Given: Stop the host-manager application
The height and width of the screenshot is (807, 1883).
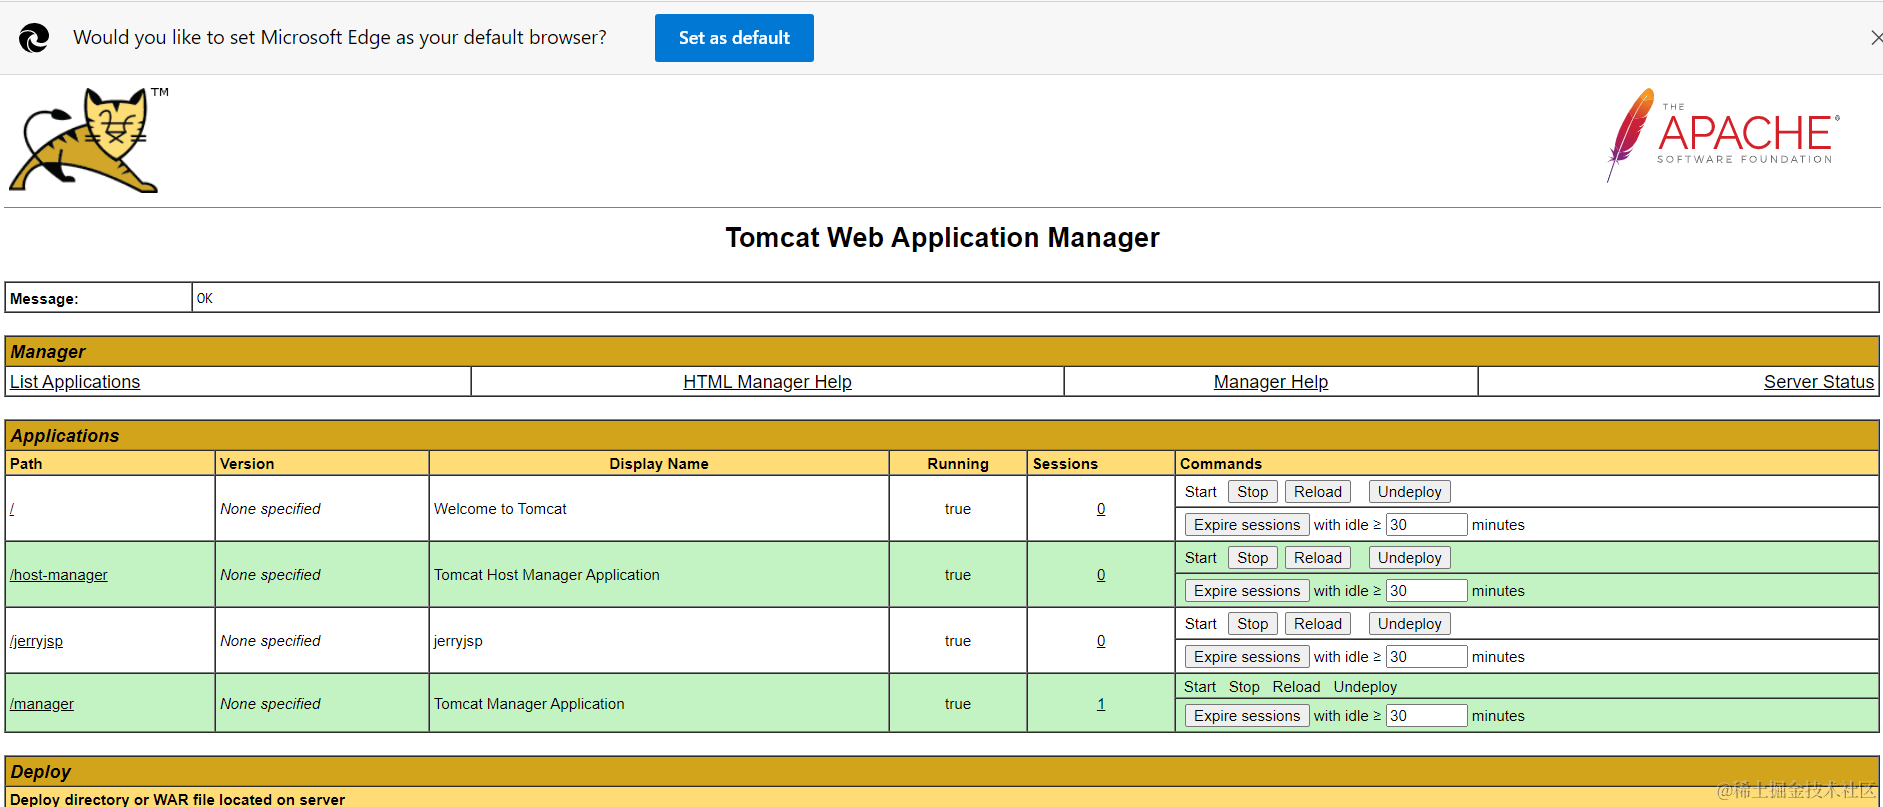Looking at the screenshot, I should pyautogui.click(x=1252, y=558).
